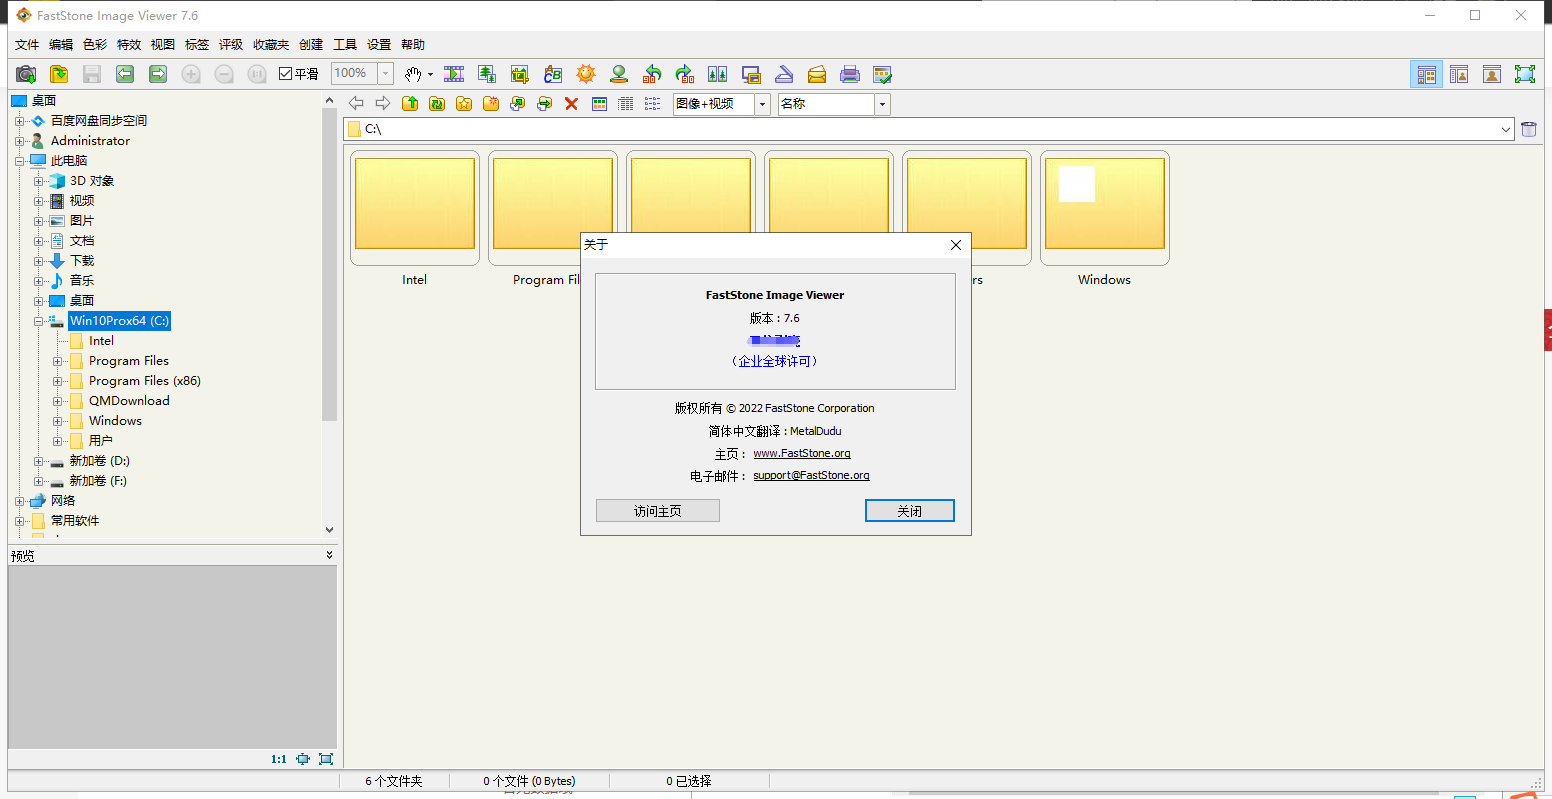Delete selection with the red X icon
This screenshot has width=1552, height=799.
click(571, 103)
